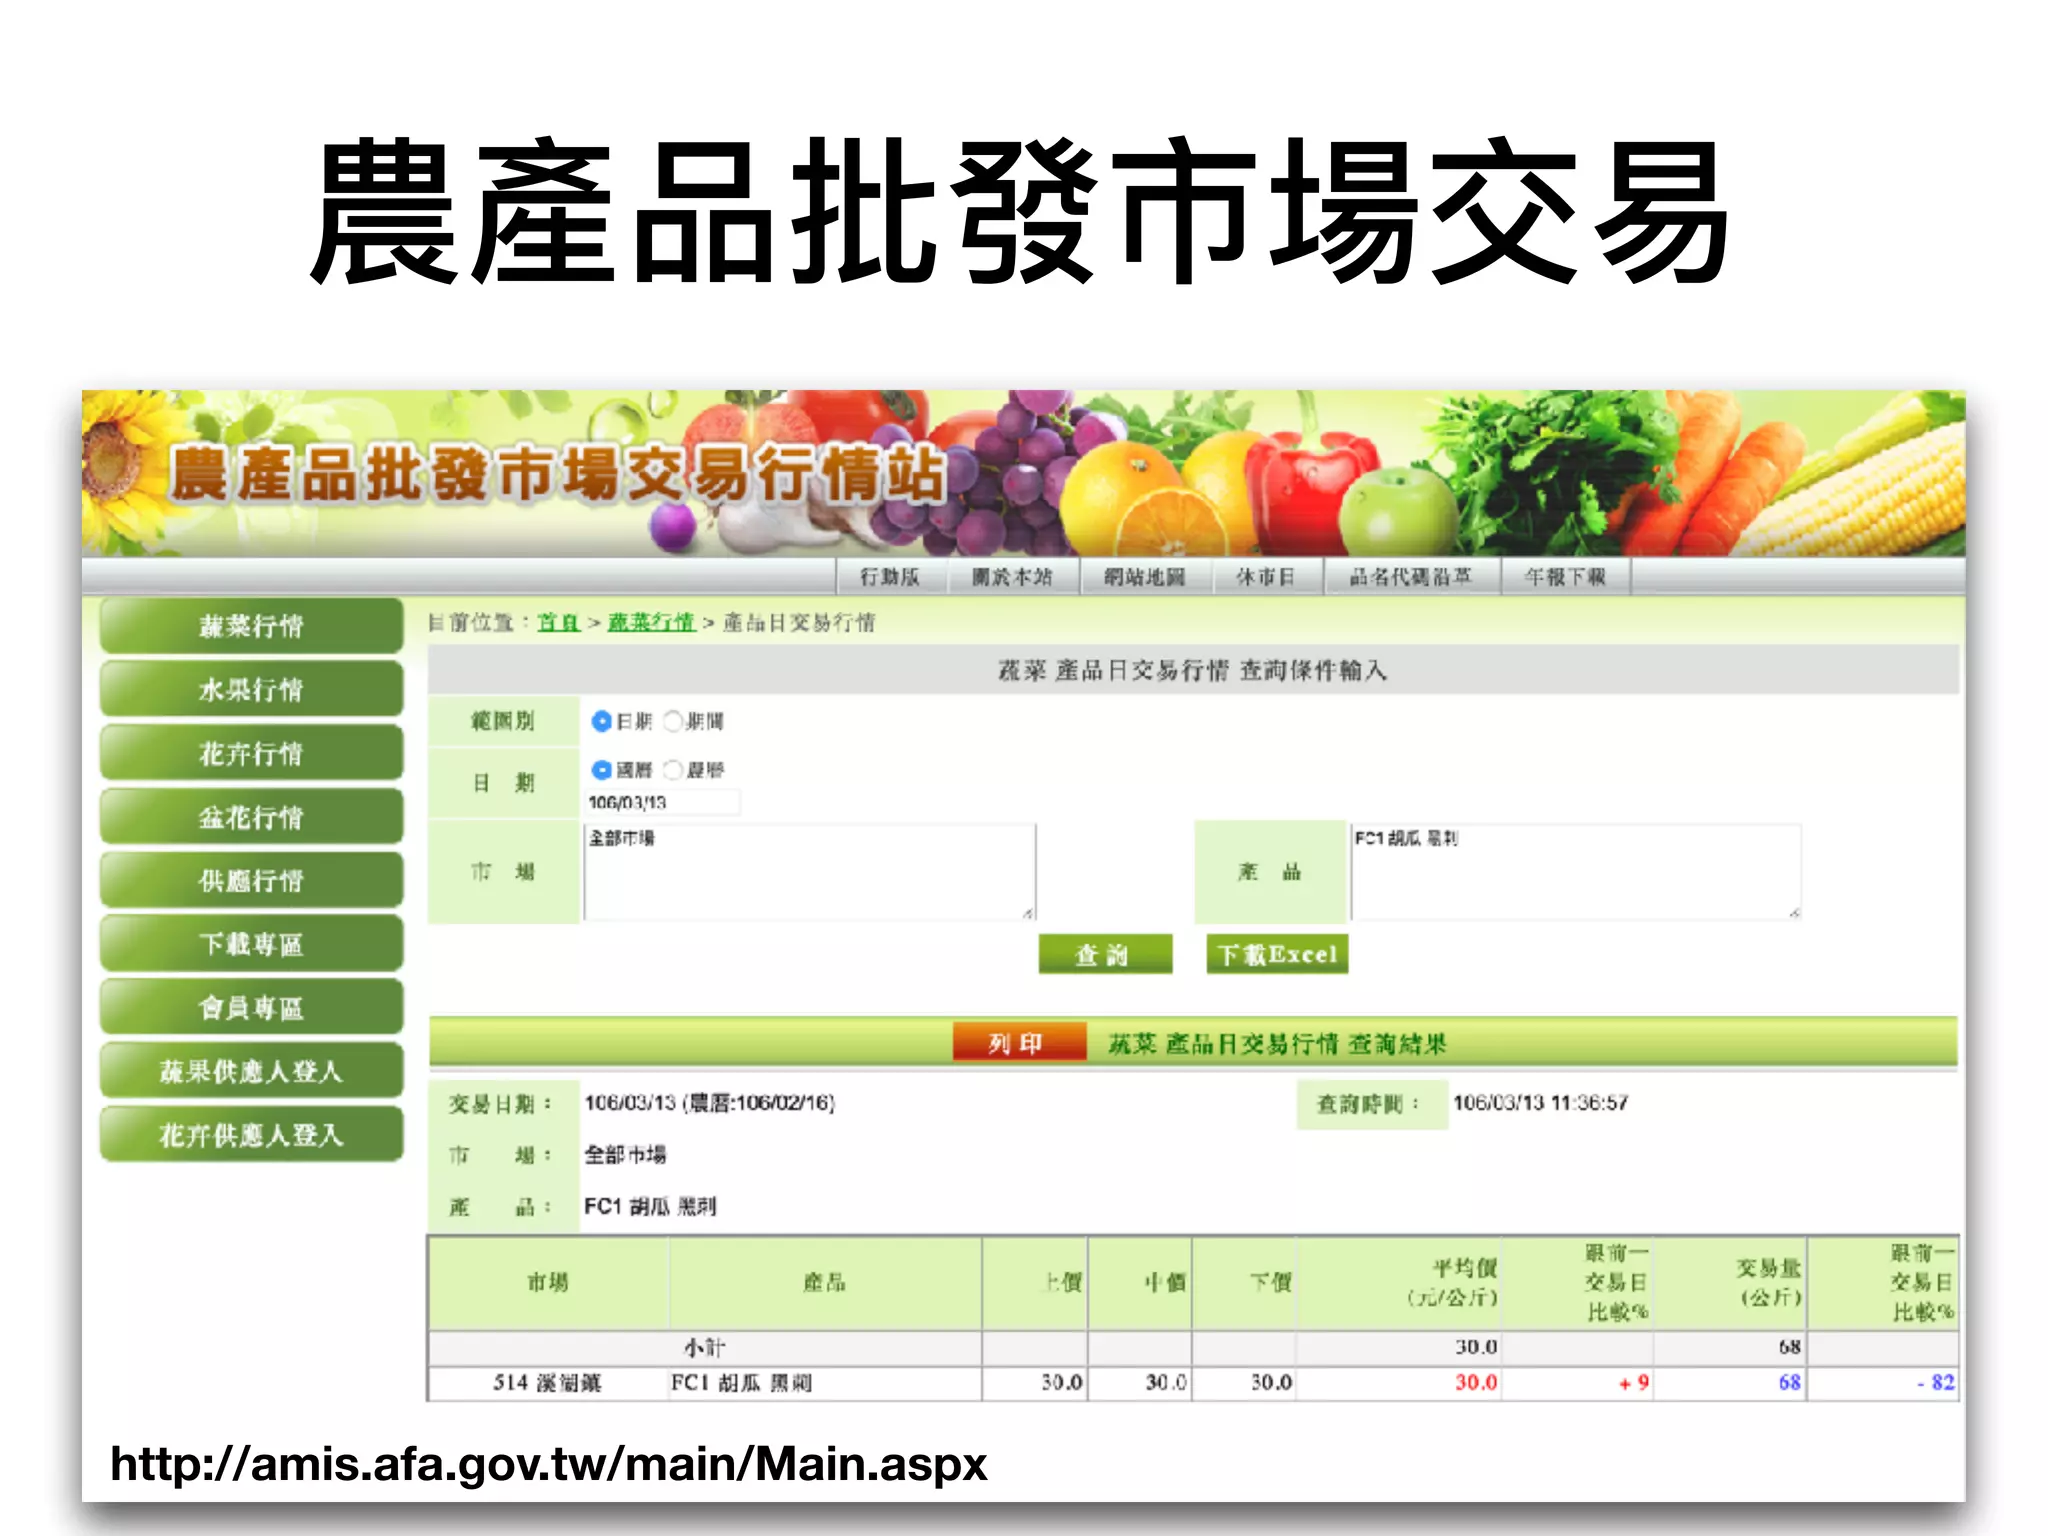
Task: Open the 蔬菜行情 sidebar menu
Action: (251, 626)
